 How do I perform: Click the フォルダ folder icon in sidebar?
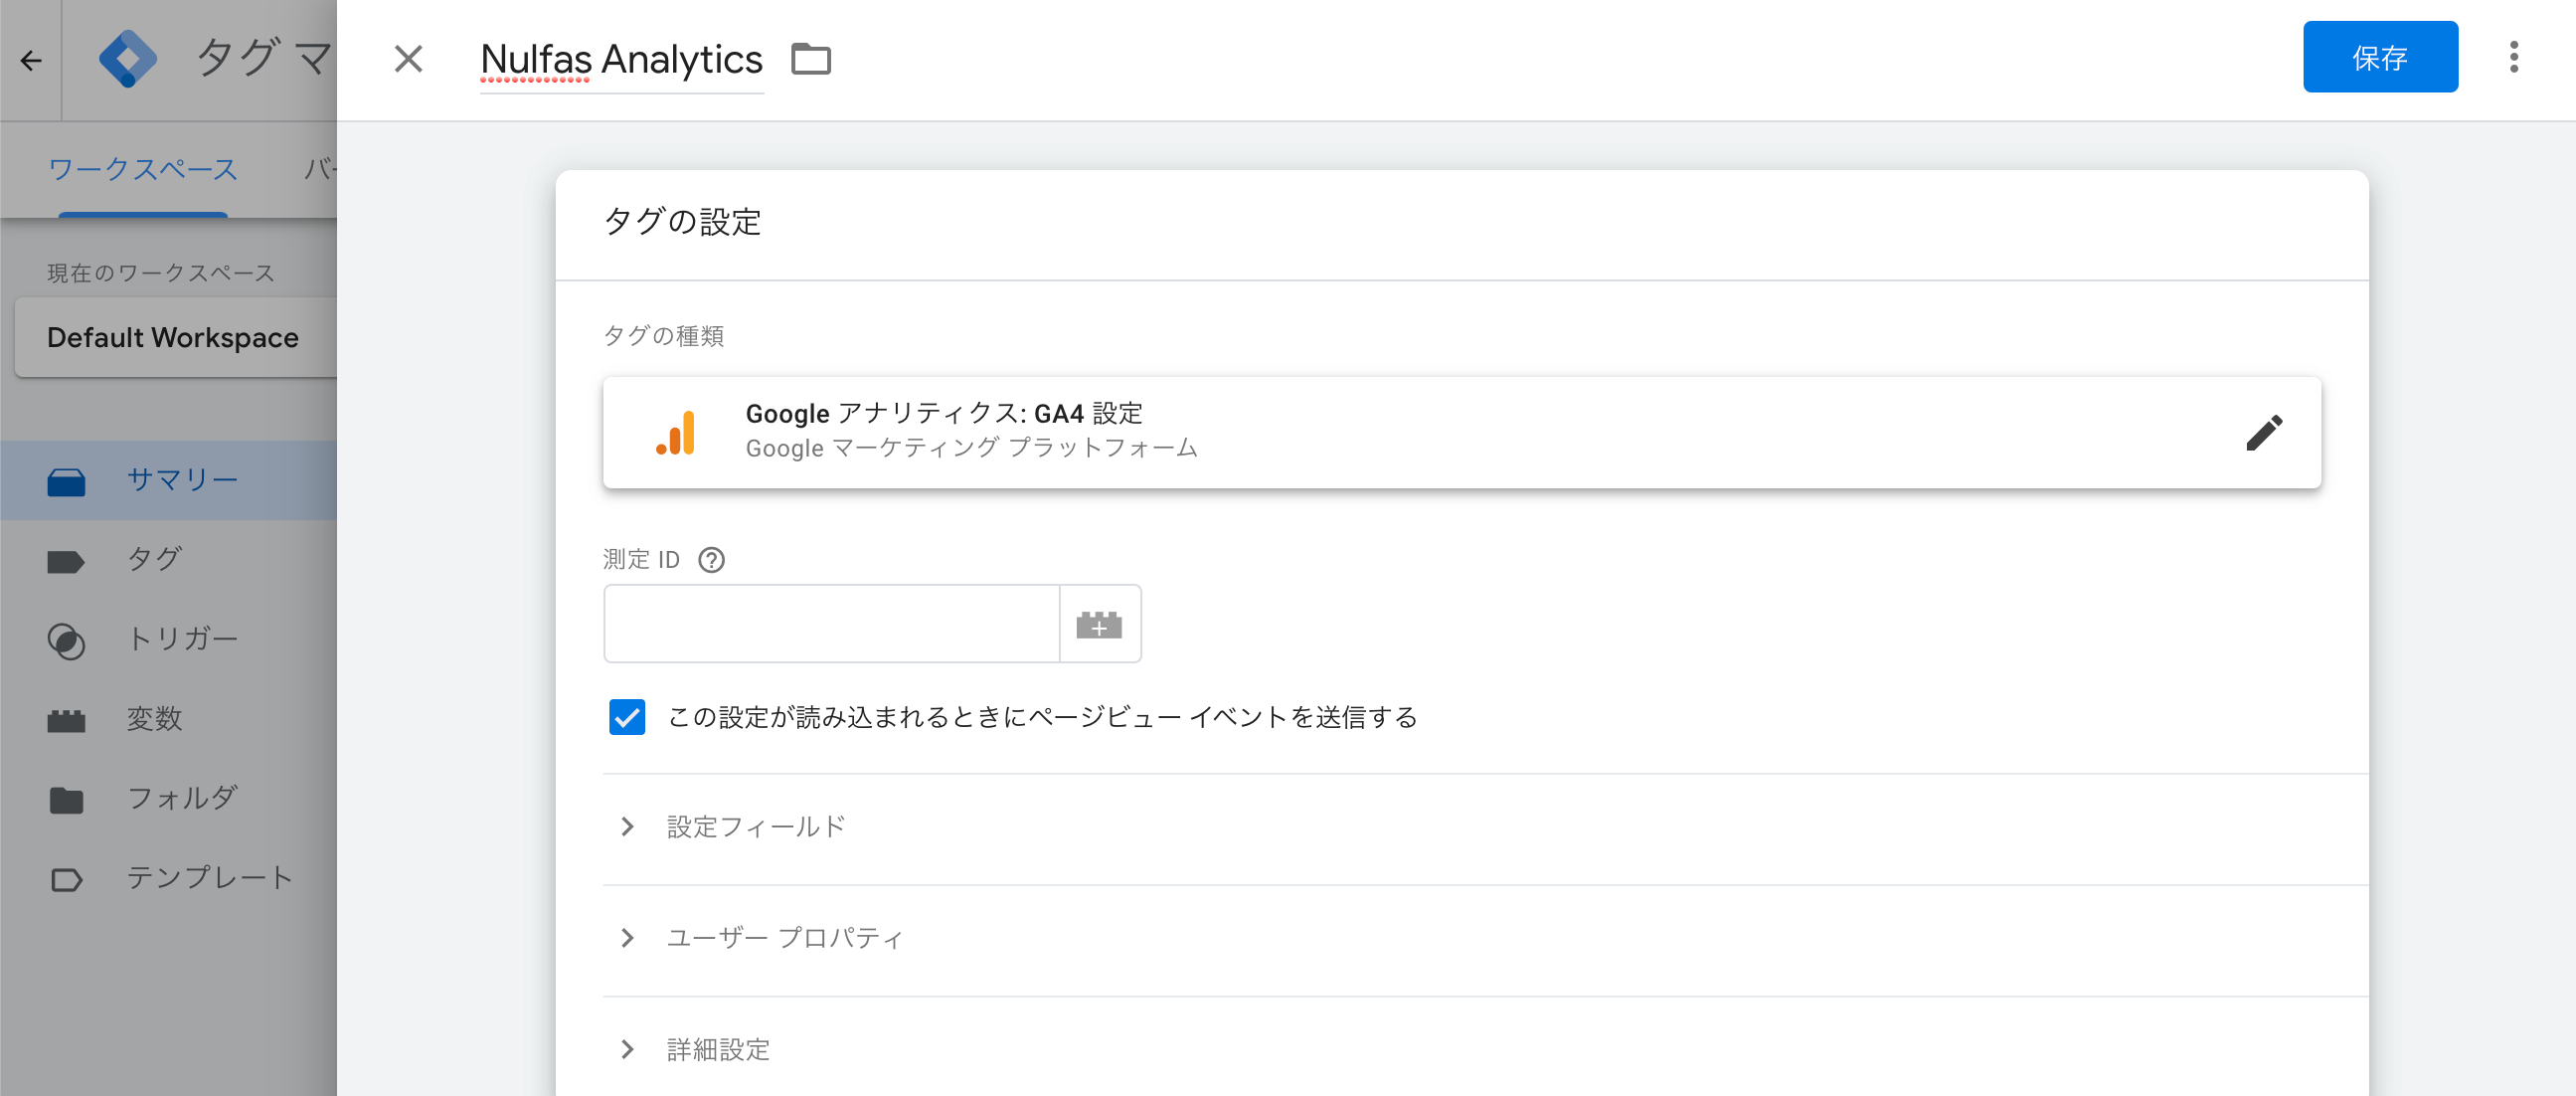pyautogui.click(x=66, y=800)
